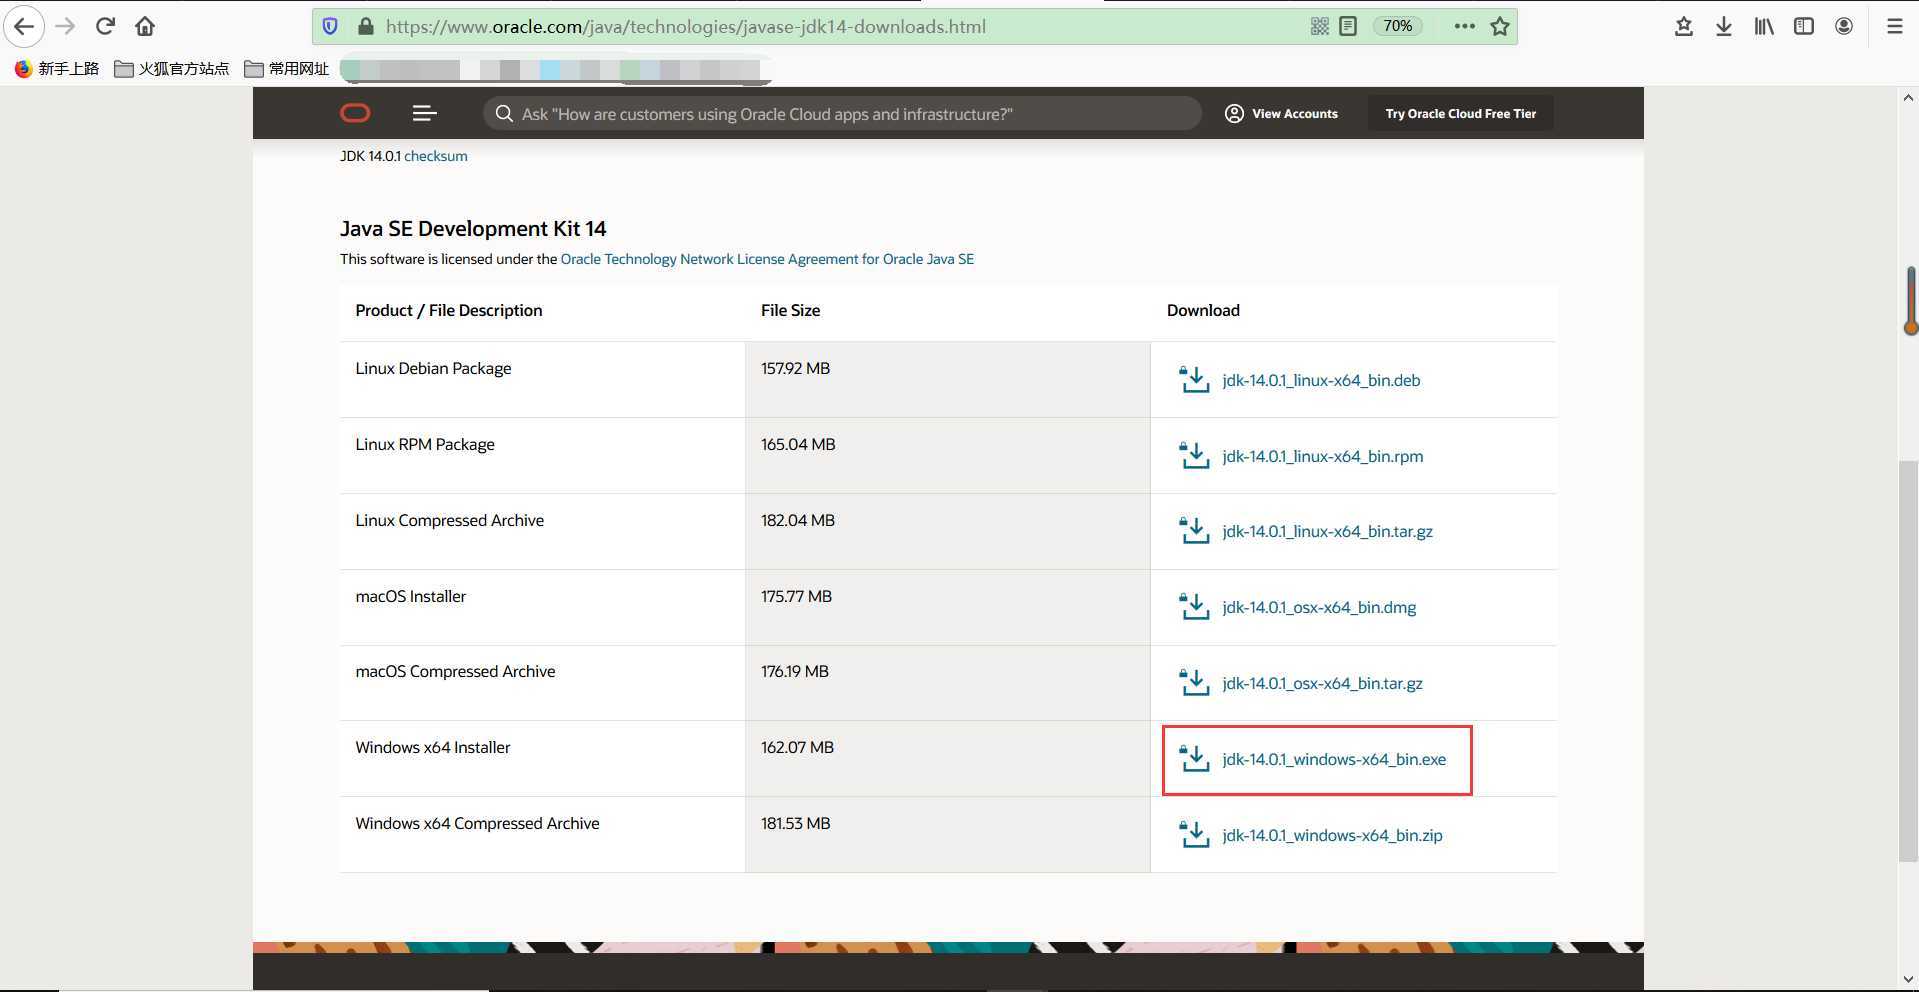Click download icon beside windows-x64_bin.zip
1919x992 pixels.
tap(1194, 834)
